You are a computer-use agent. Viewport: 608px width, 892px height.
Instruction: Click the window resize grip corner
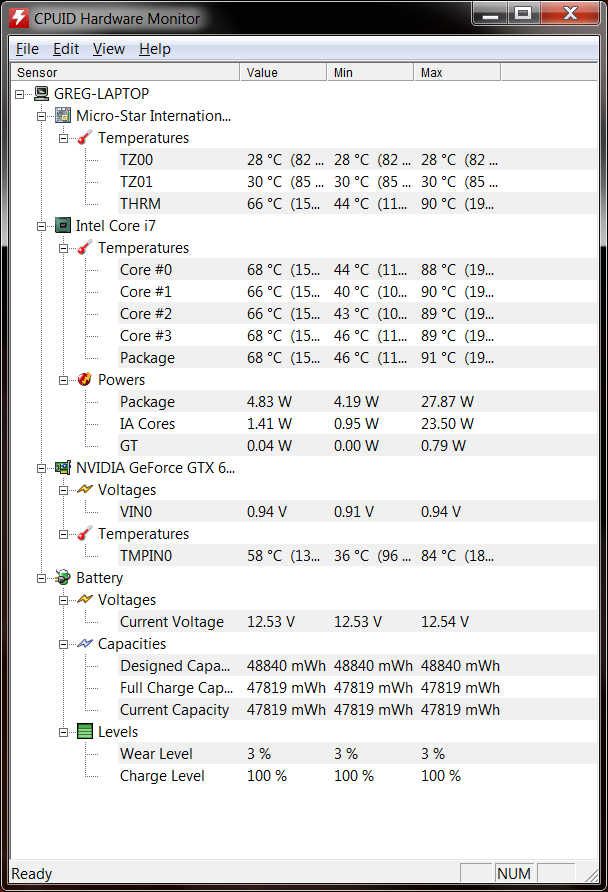(x=592, y=874)
